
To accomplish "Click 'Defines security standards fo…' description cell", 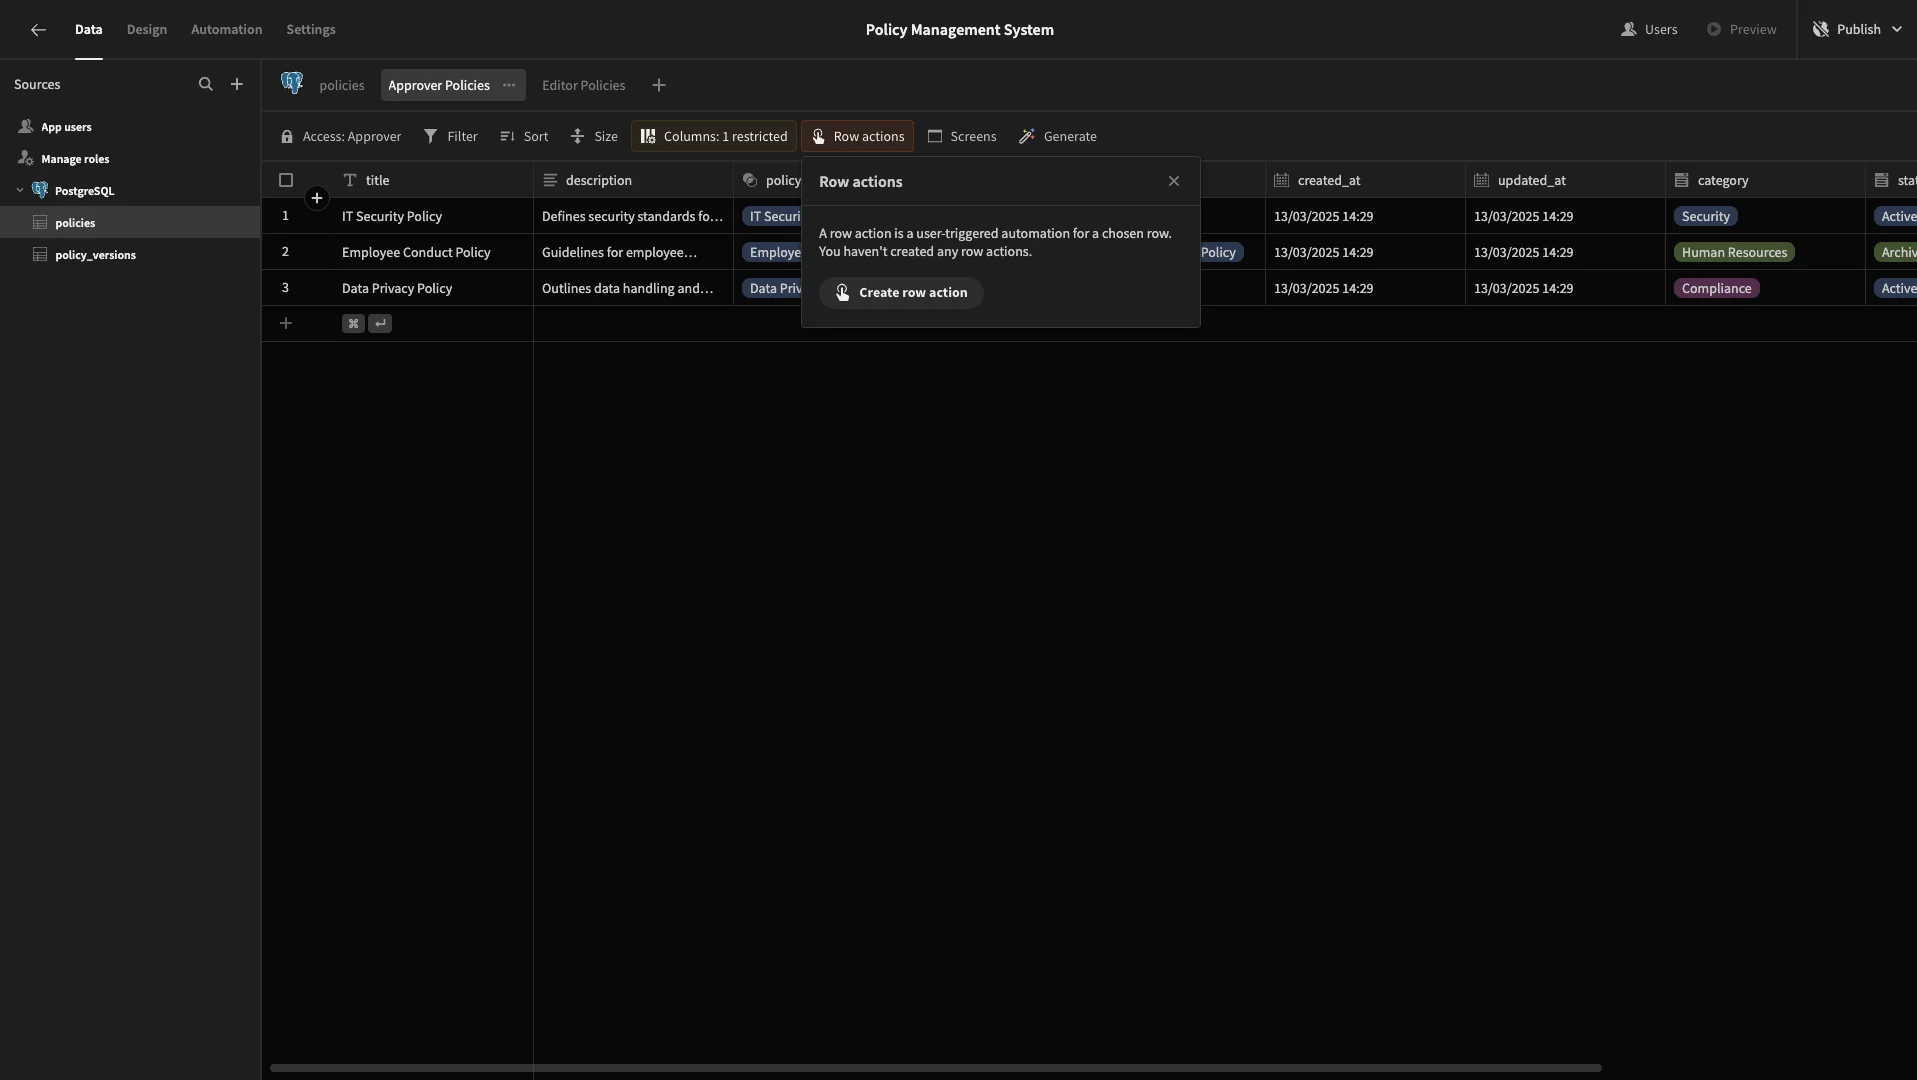I will tap(633, 216).
